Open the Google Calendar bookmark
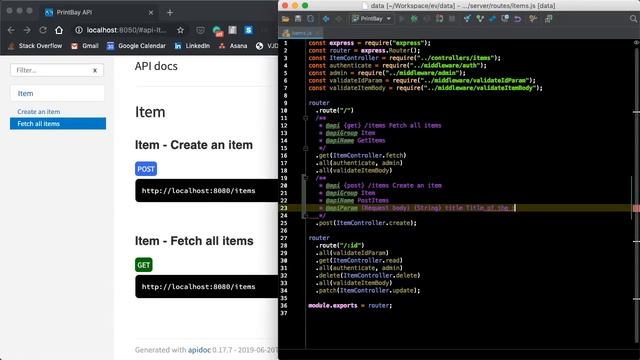The image size is (640, 360). [136, 46]
